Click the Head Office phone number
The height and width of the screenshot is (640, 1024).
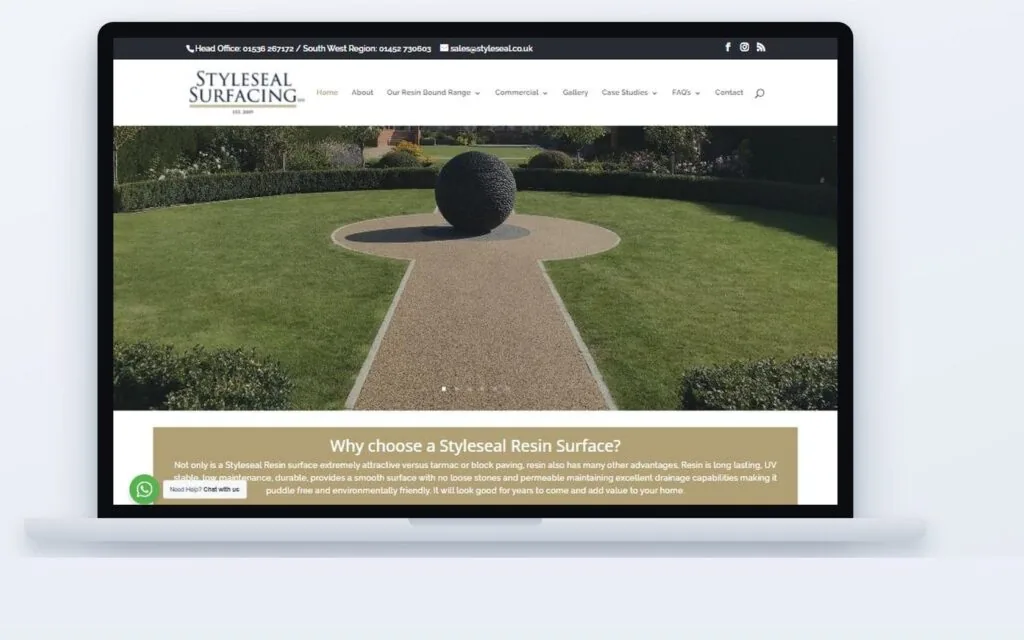pos(268,48)
